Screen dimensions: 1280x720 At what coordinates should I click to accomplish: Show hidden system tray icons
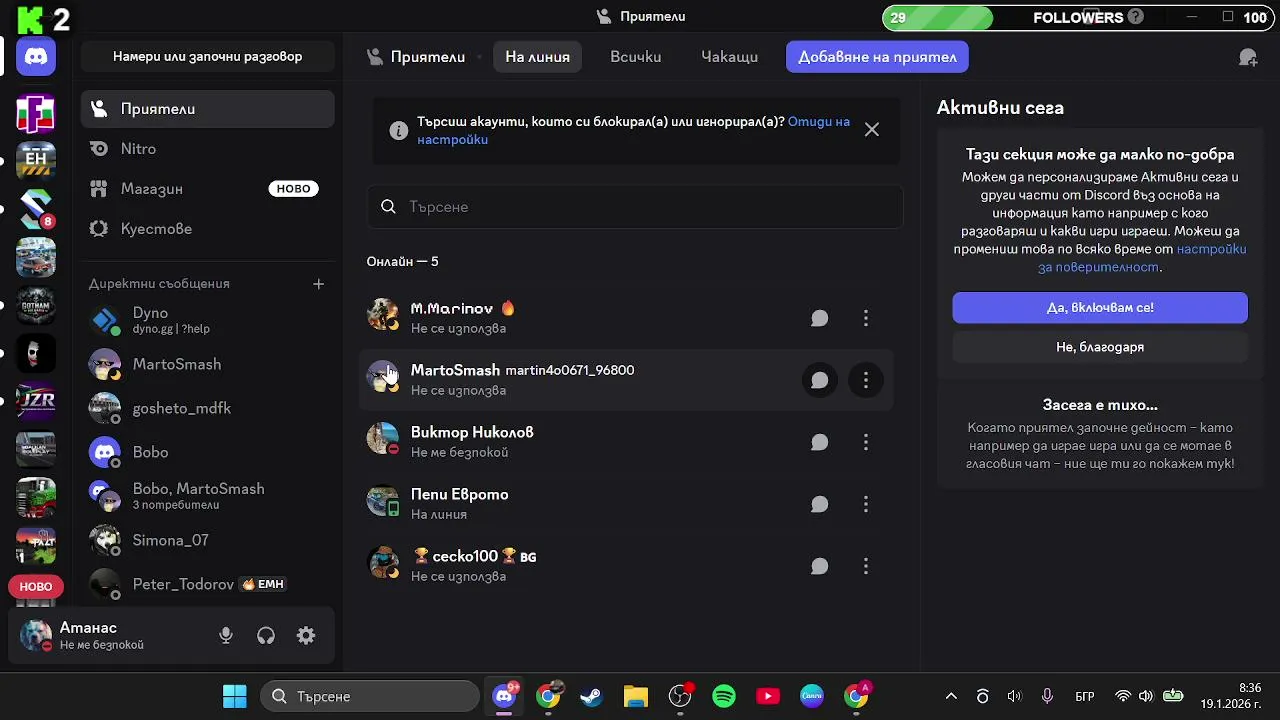click(951, 696)
